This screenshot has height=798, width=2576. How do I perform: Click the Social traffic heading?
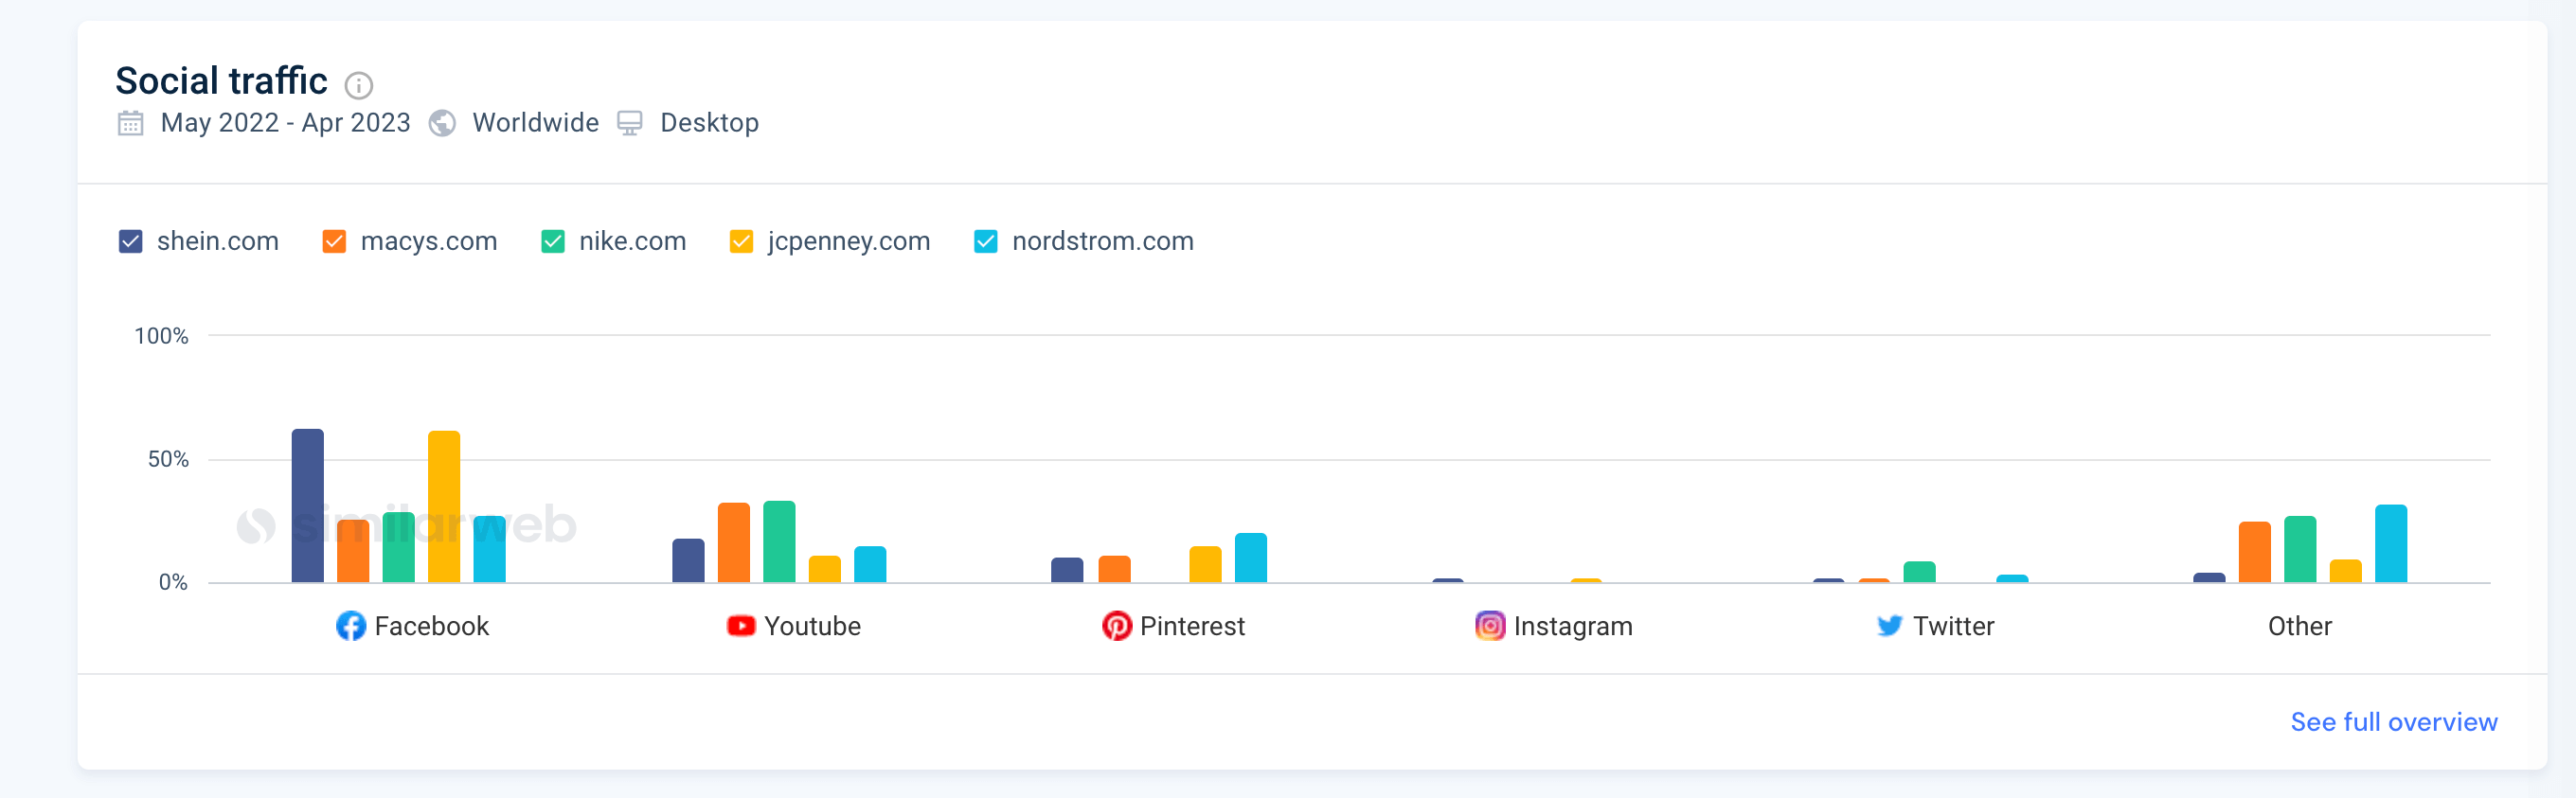pos(220,80)
